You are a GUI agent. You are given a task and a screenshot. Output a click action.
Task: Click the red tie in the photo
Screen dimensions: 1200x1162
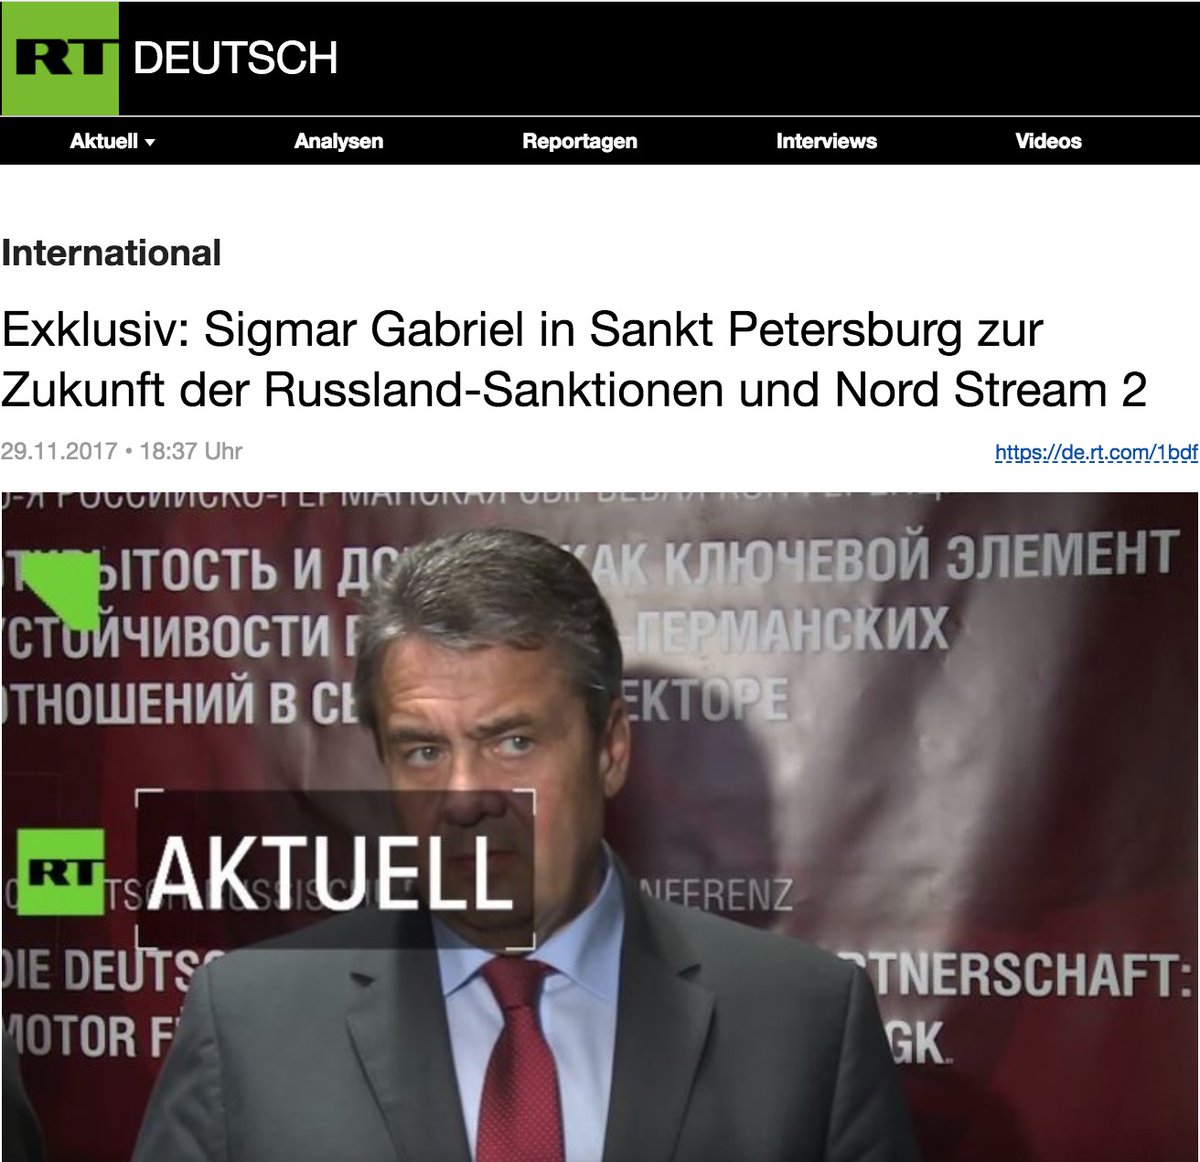(x=518, y=1060)
